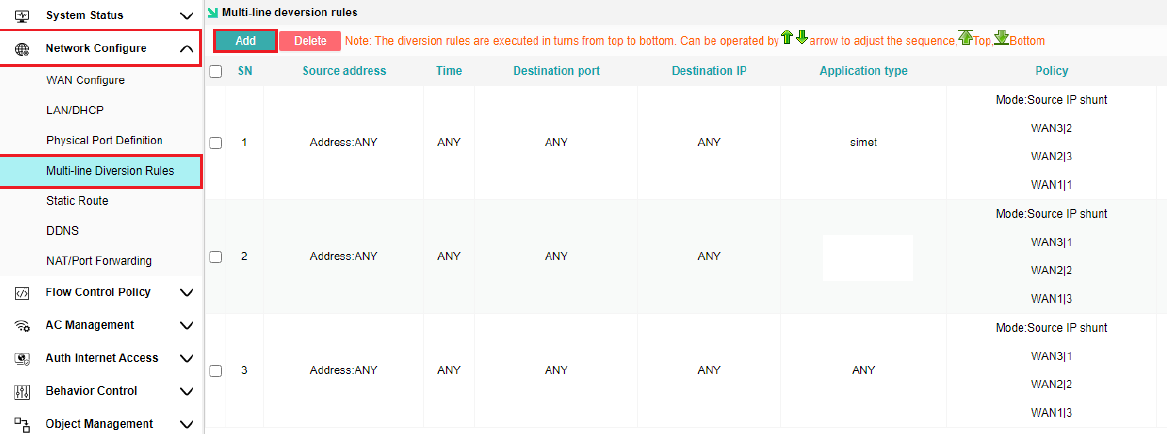1167x439 pixels.
Task: Click the Auth Internet Access icon
Action: point(23,359)
